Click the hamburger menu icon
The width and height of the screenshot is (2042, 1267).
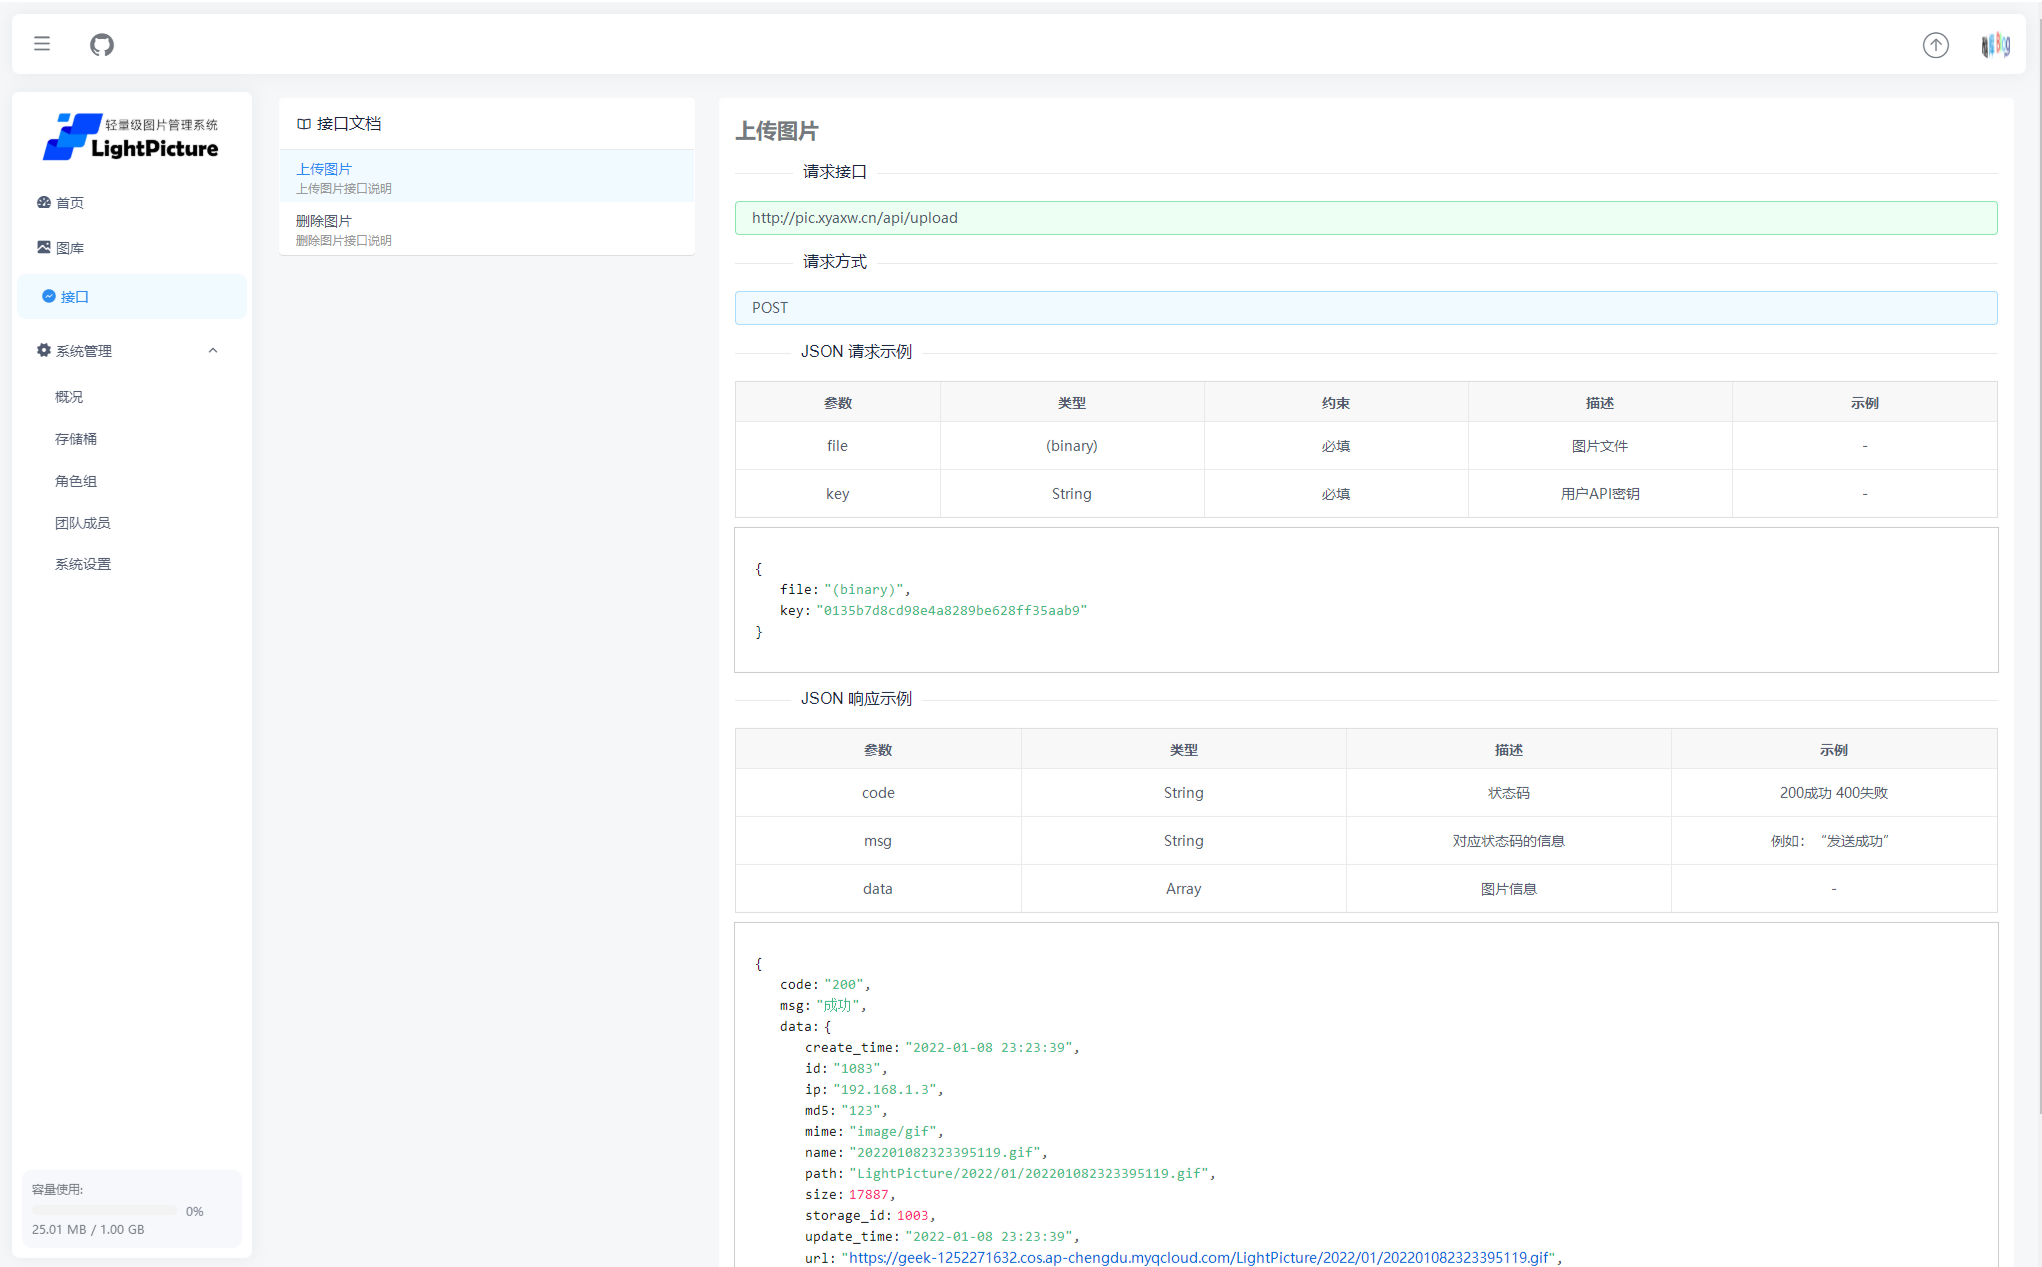[41, 43]
